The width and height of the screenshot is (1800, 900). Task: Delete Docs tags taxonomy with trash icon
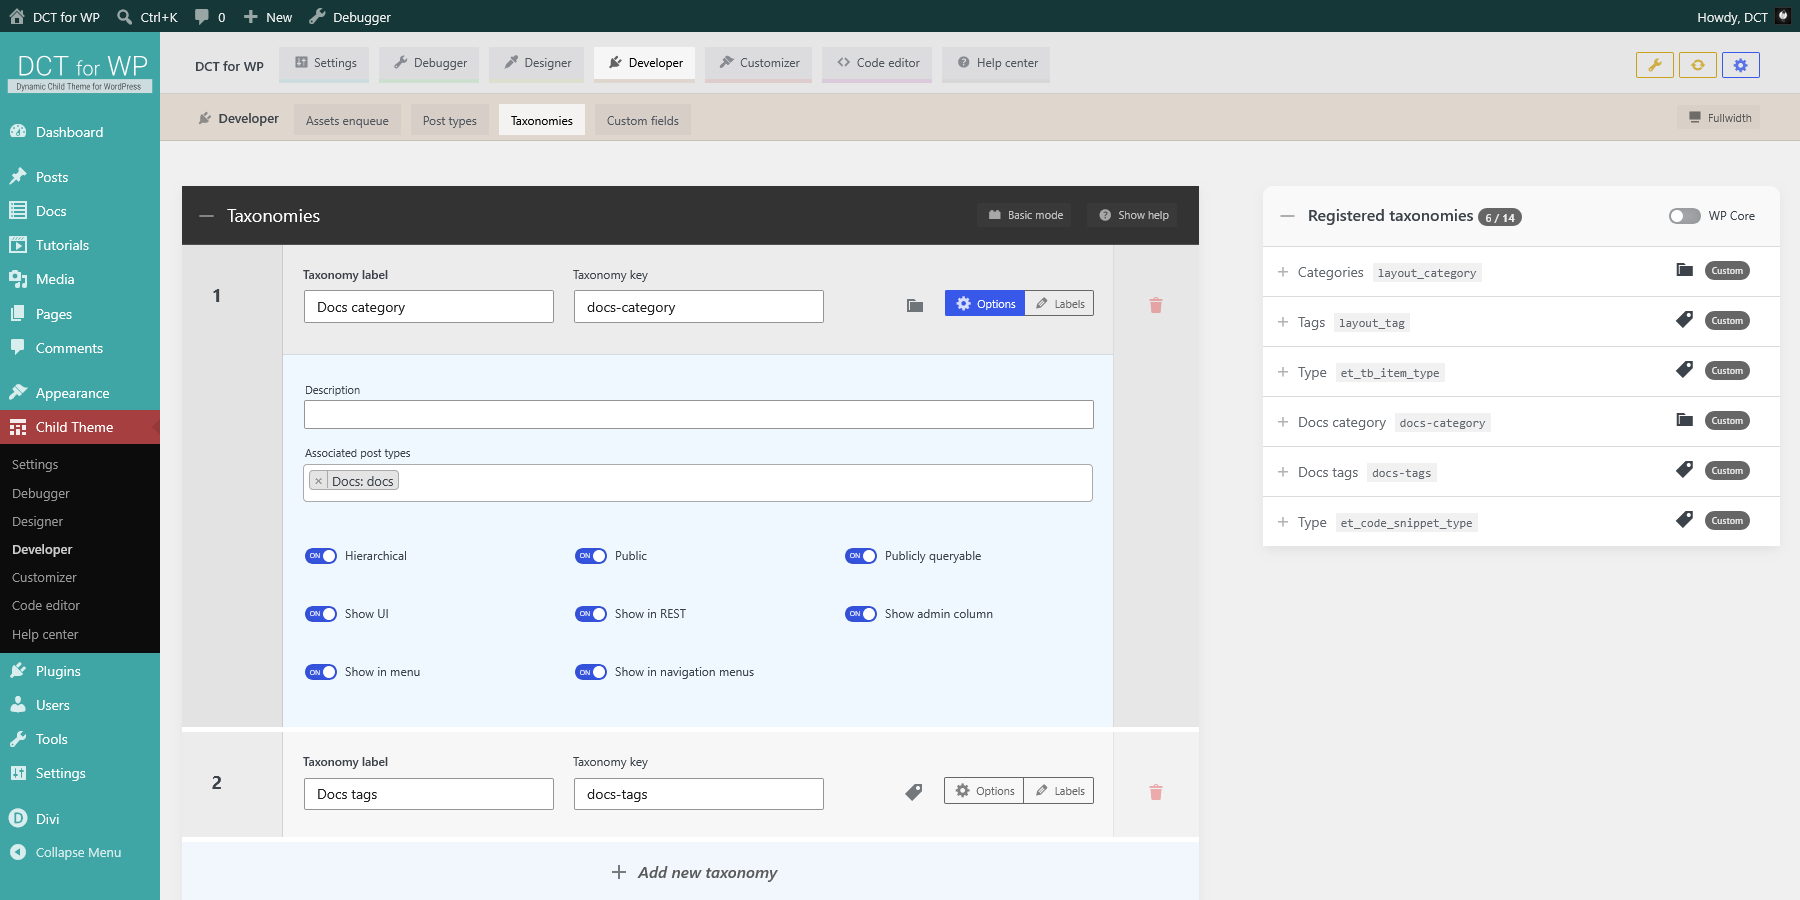tap(1156, 792)
